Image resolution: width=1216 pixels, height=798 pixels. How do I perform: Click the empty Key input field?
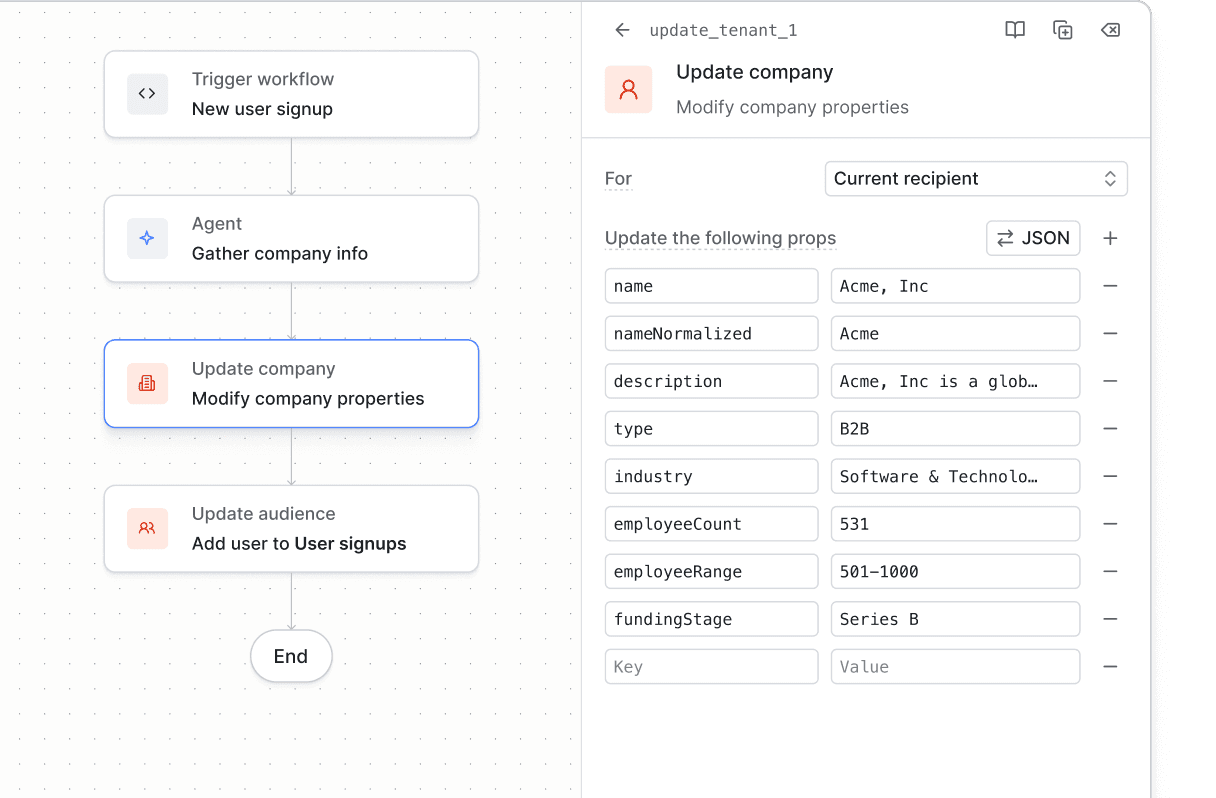[711, 666]
